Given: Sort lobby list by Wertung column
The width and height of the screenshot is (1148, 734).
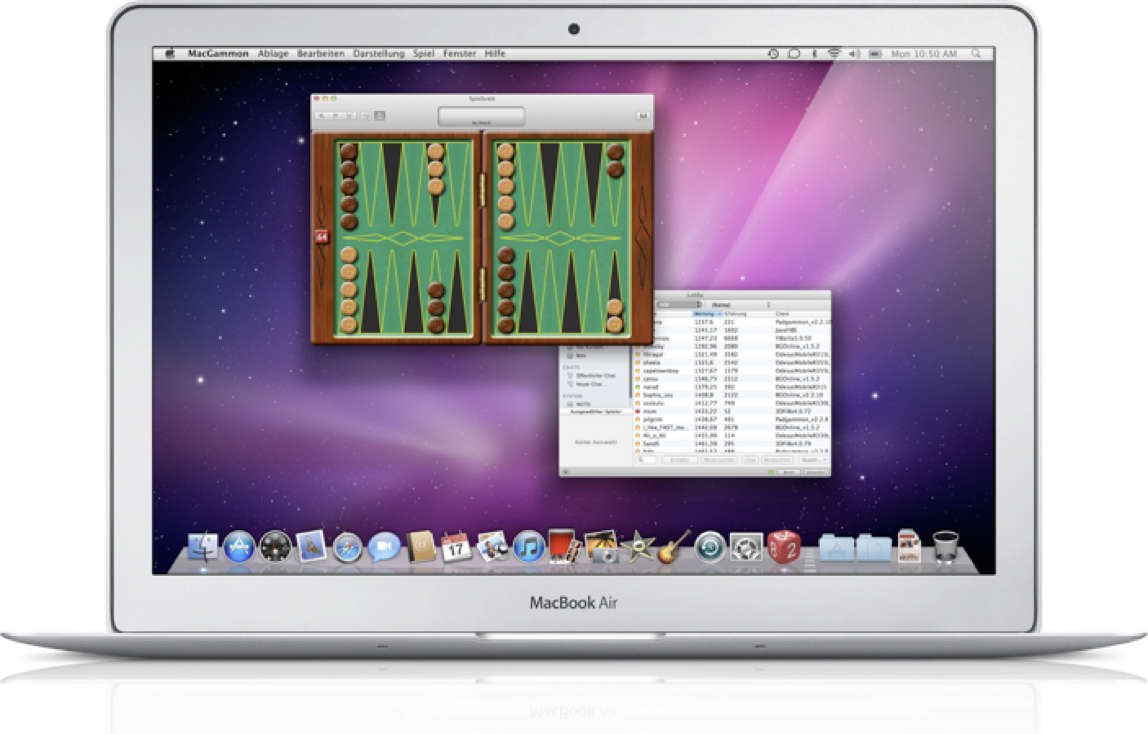Looking at the screenshot, I should [705, 314].
